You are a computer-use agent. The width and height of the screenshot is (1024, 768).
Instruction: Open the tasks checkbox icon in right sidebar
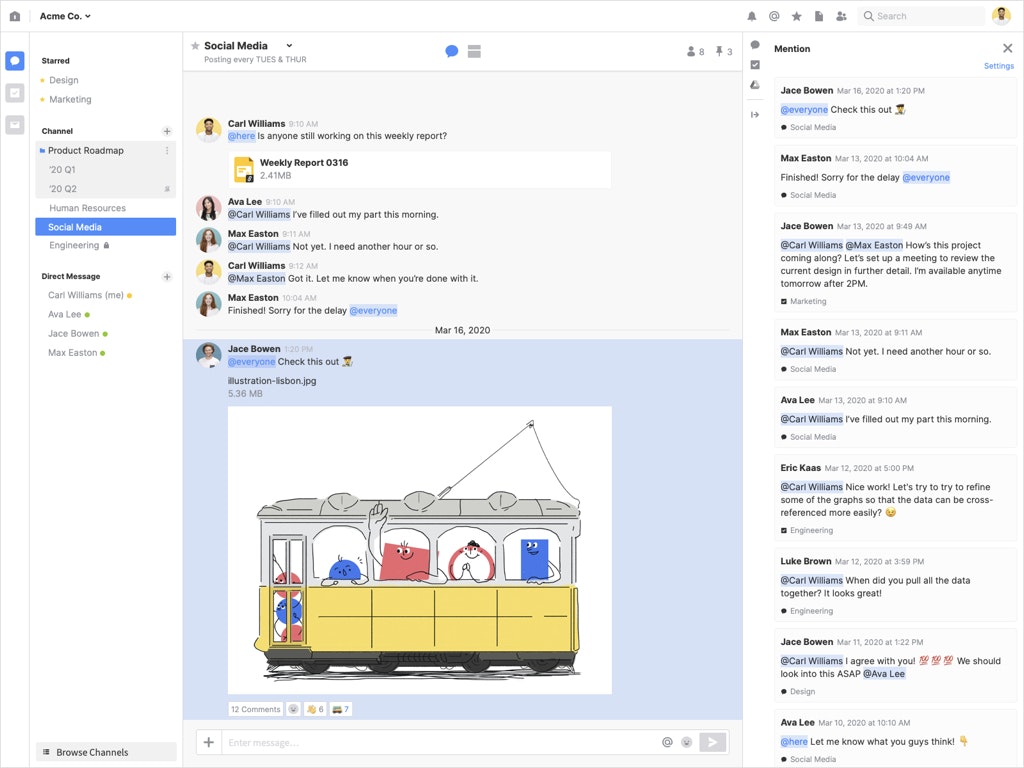click(x=755, y=65)
